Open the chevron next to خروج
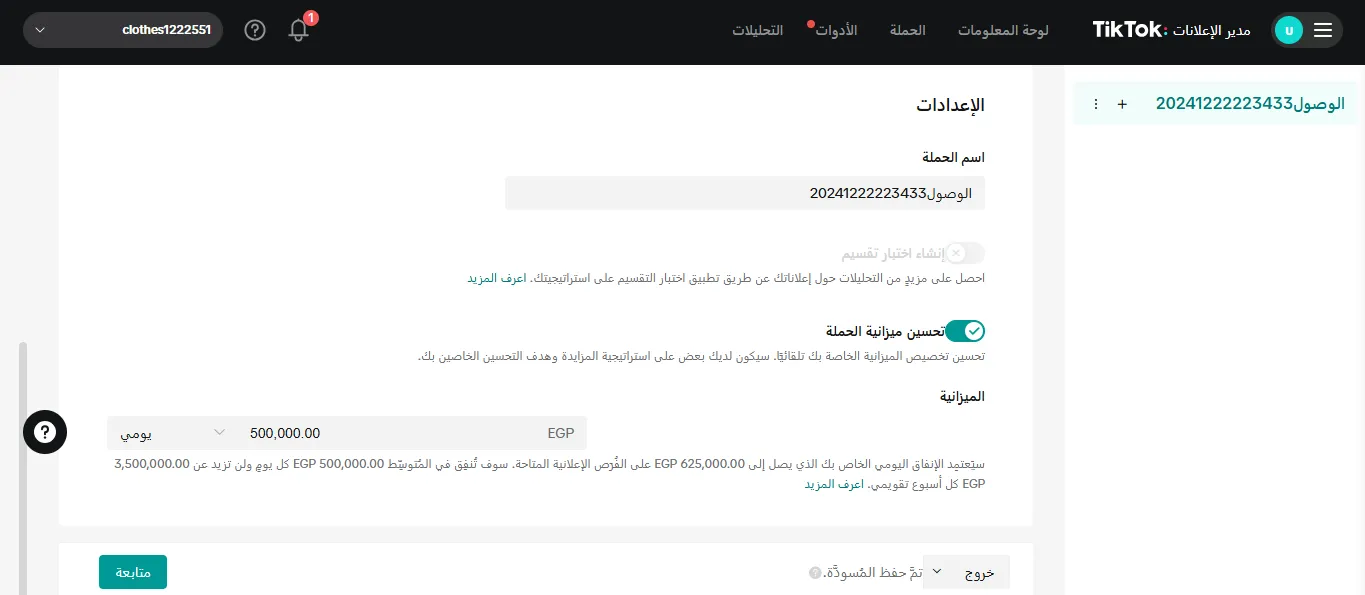The height and width of the screenshot is (595, 1365). 937,571
